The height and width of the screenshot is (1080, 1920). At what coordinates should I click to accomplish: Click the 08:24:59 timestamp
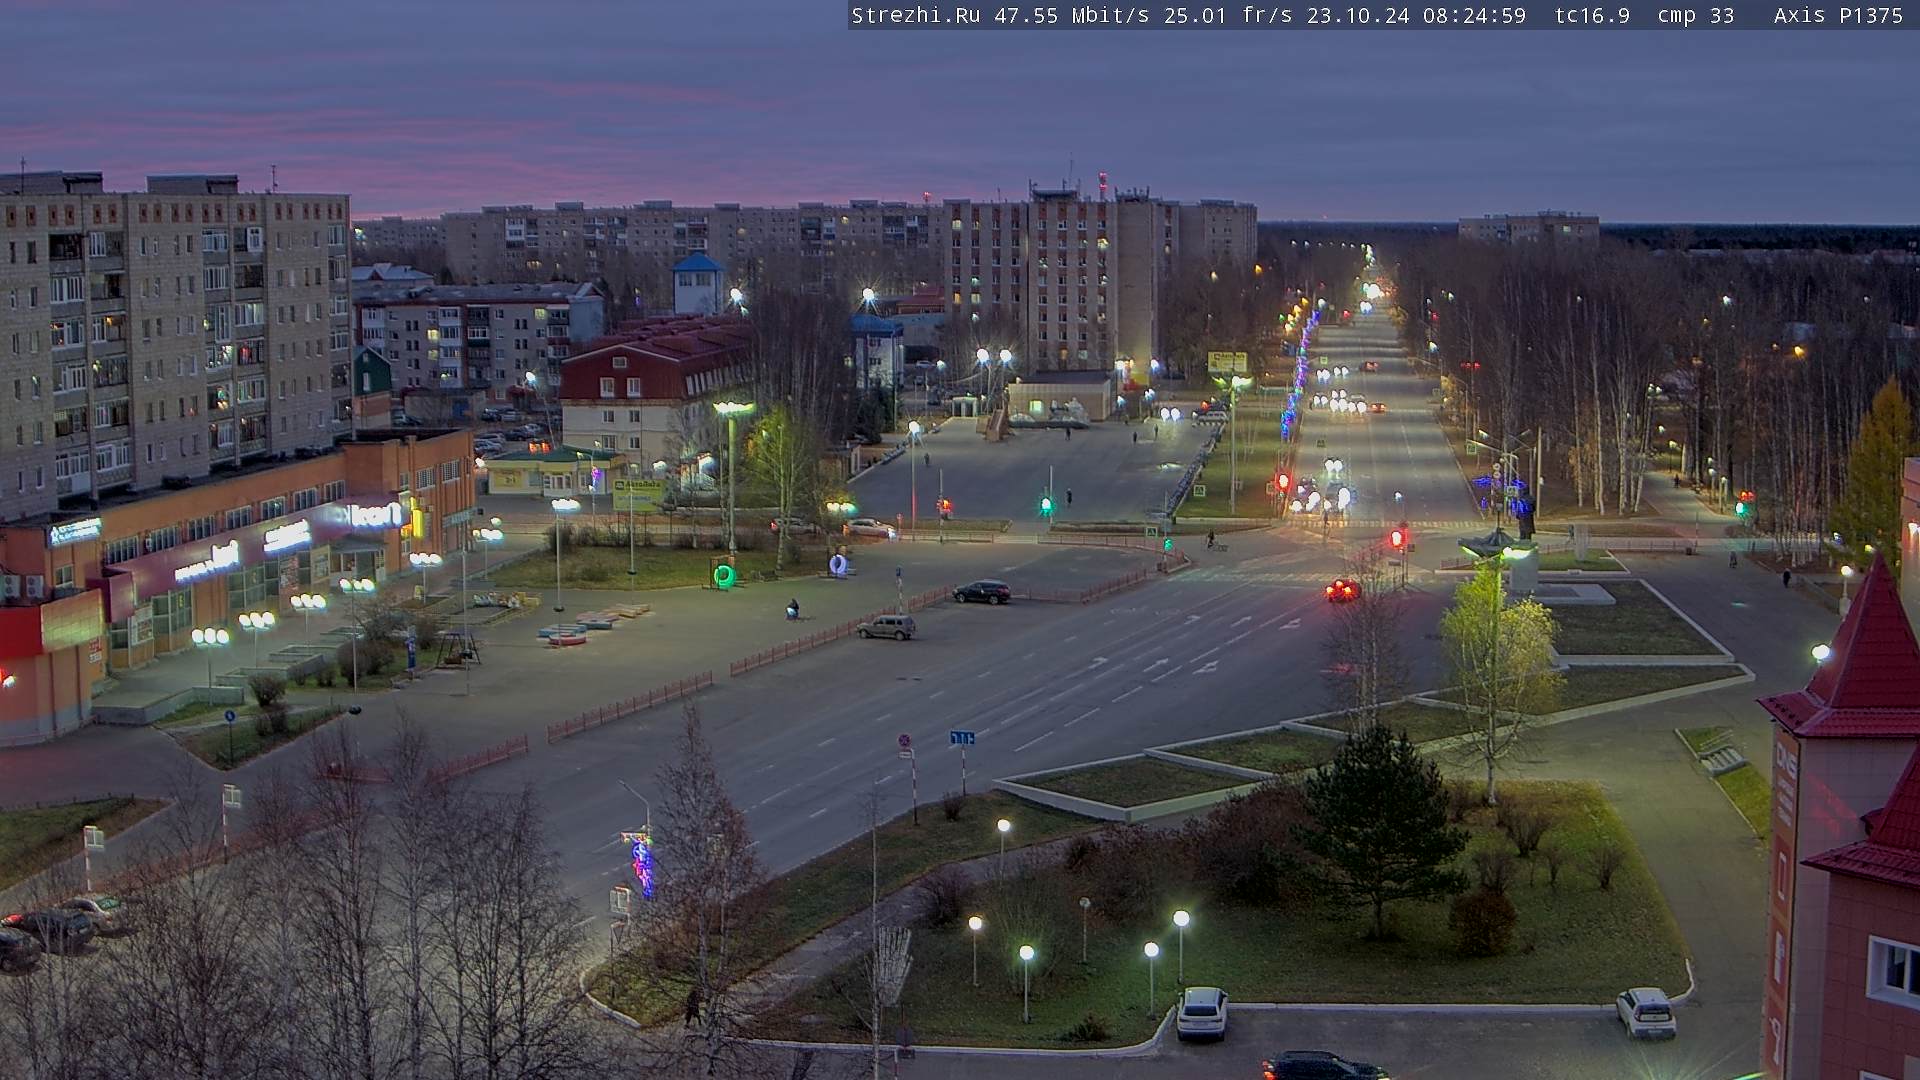coord(1474,15)
